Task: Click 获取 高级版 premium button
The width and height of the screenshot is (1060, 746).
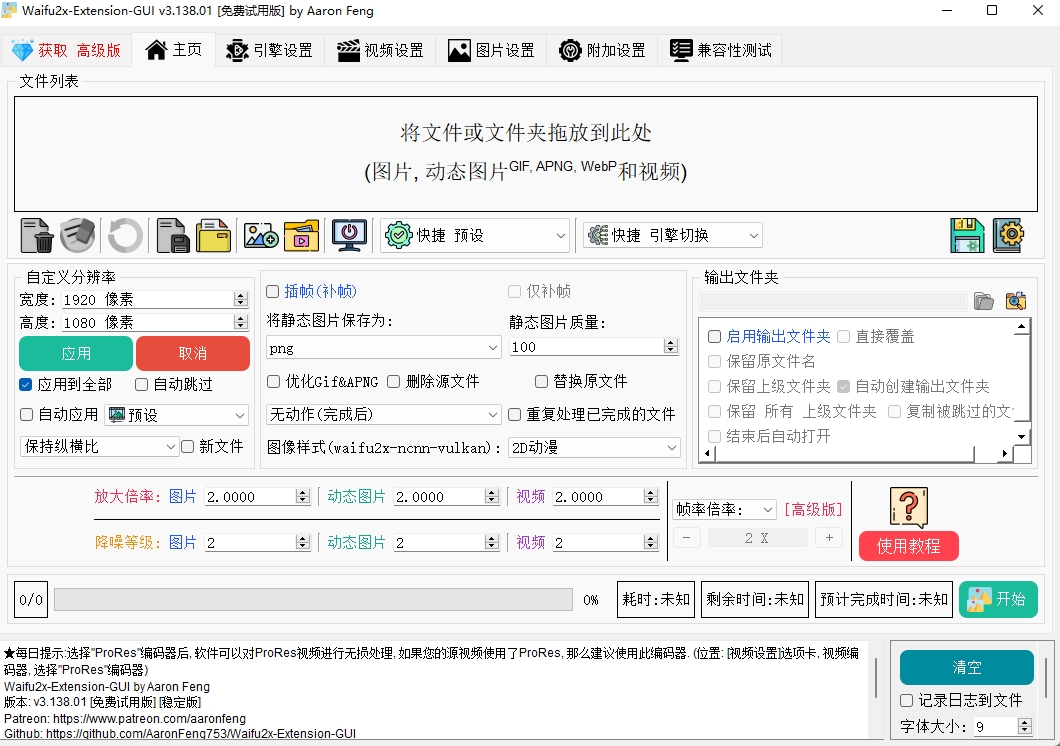Action: click(66, 50)
